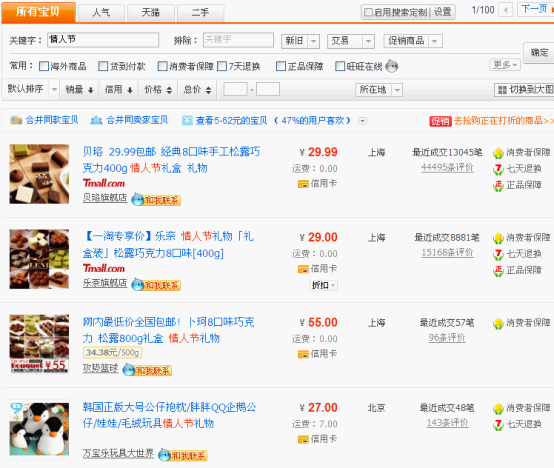Click the maximum price input box
This screenshot has height=468, width=554.
[267, 89]
